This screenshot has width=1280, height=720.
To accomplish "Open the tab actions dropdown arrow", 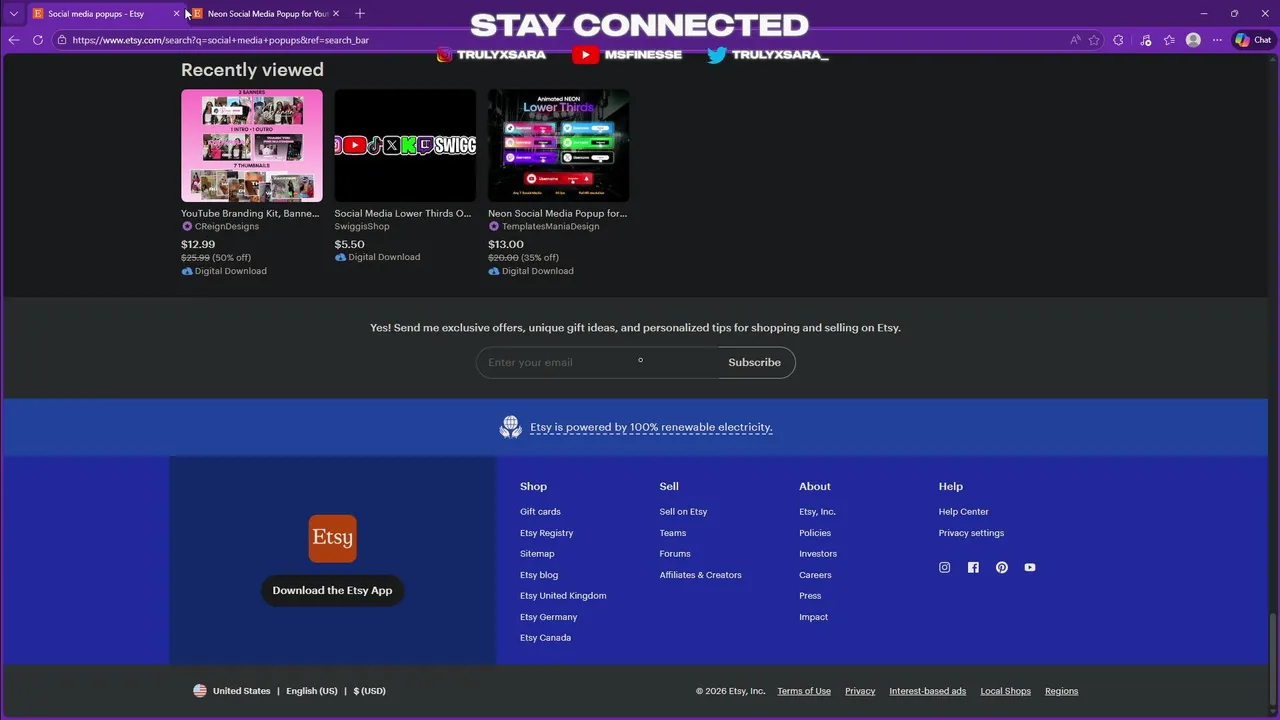I will 13,13.
